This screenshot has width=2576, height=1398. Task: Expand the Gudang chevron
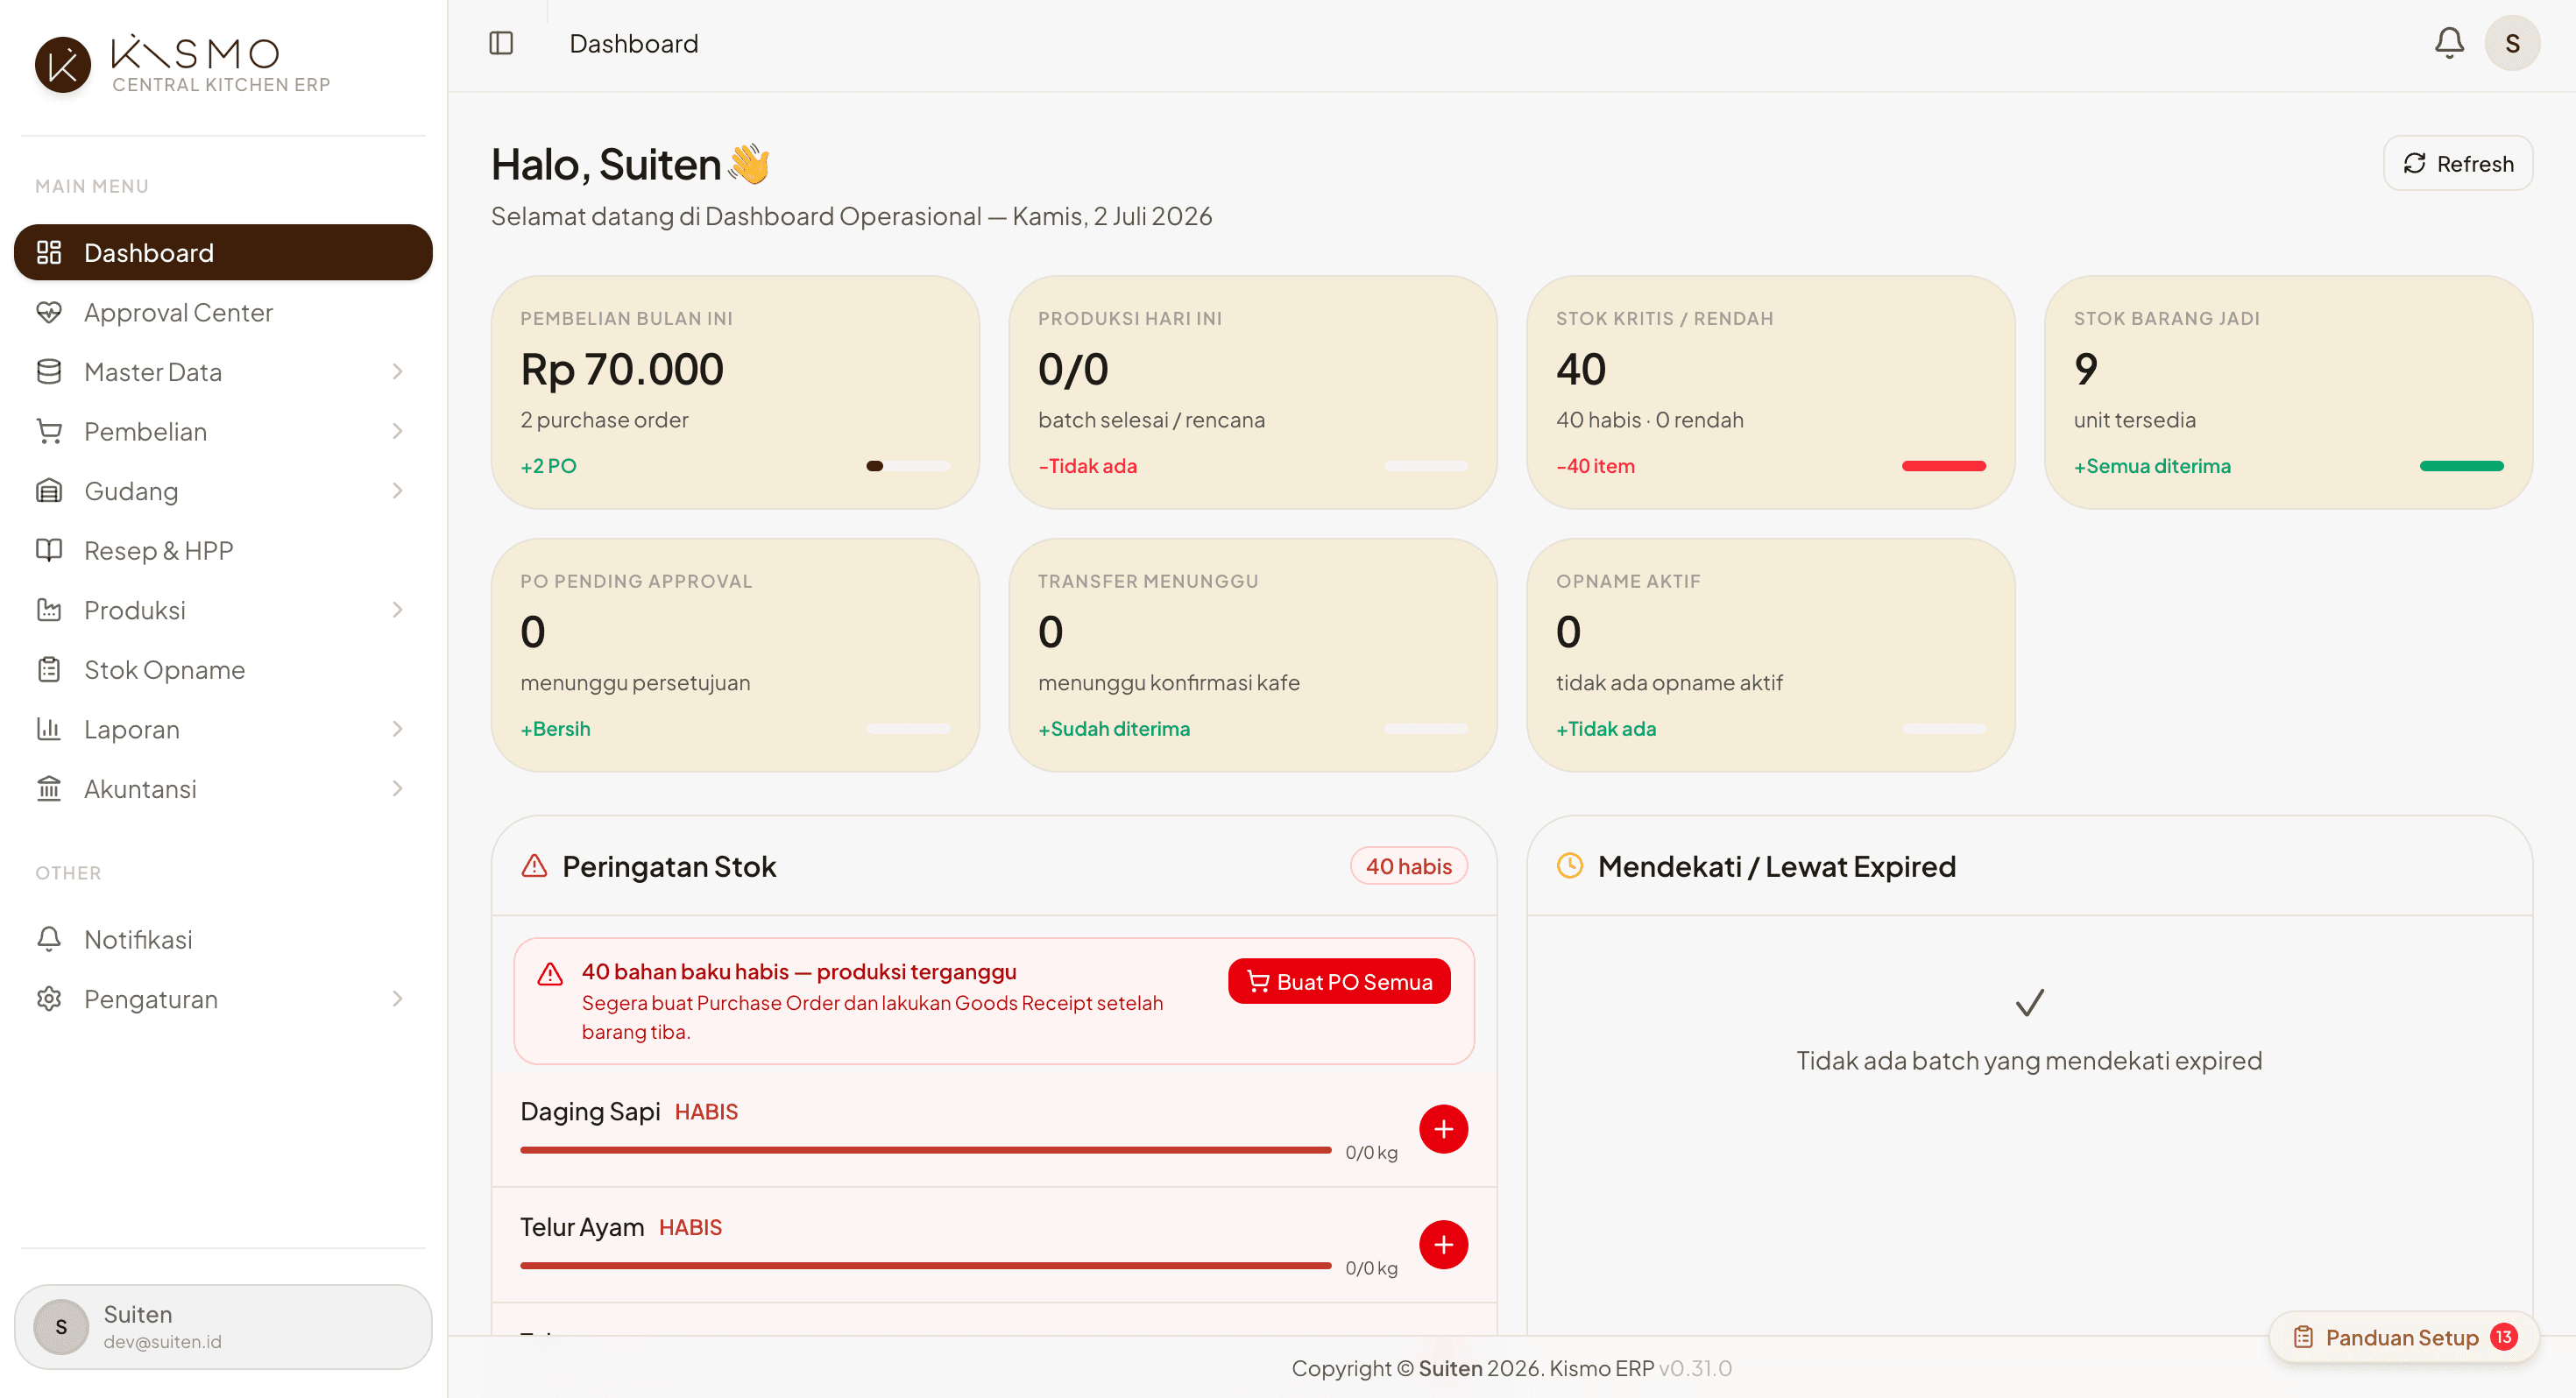(x=397, y=490)
